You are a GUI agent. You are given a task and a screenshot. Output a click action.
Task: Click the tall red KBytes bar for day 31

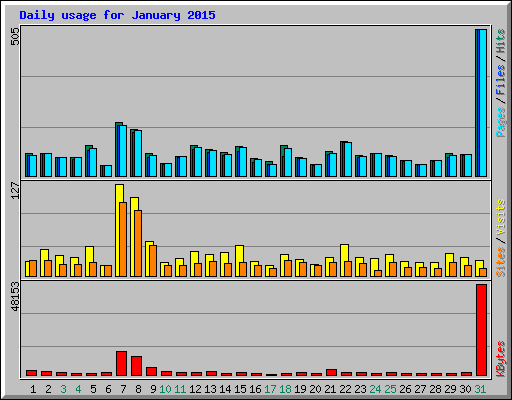(481, 330)
